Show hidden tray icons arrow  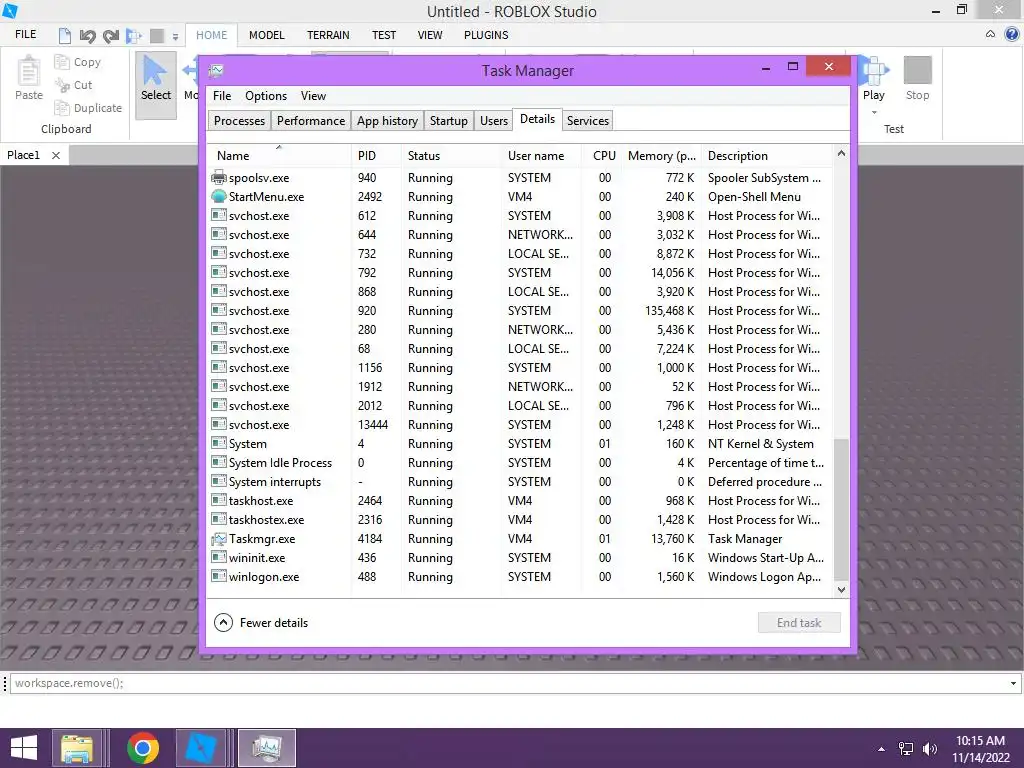click(882, 749)
